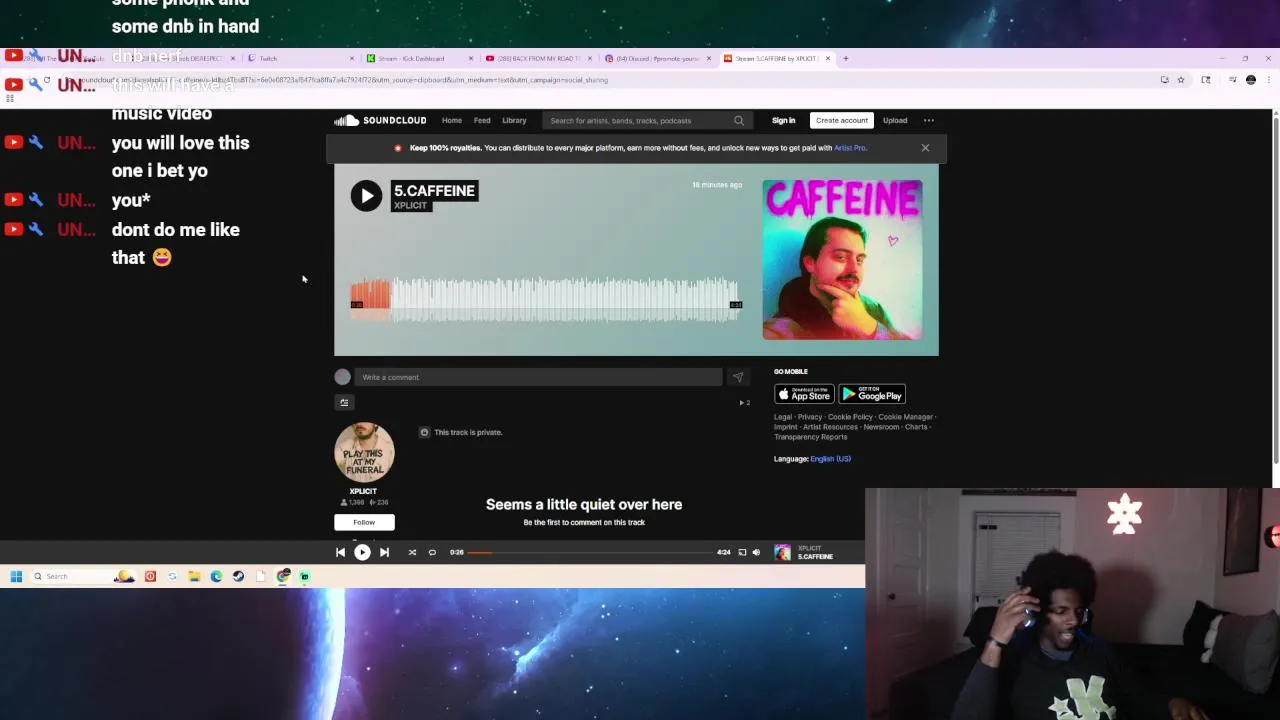The height and width of the screenshot is (720, 1280).
Task: Skip to previous track in bottom player
Action: click(x=340, y=552)
